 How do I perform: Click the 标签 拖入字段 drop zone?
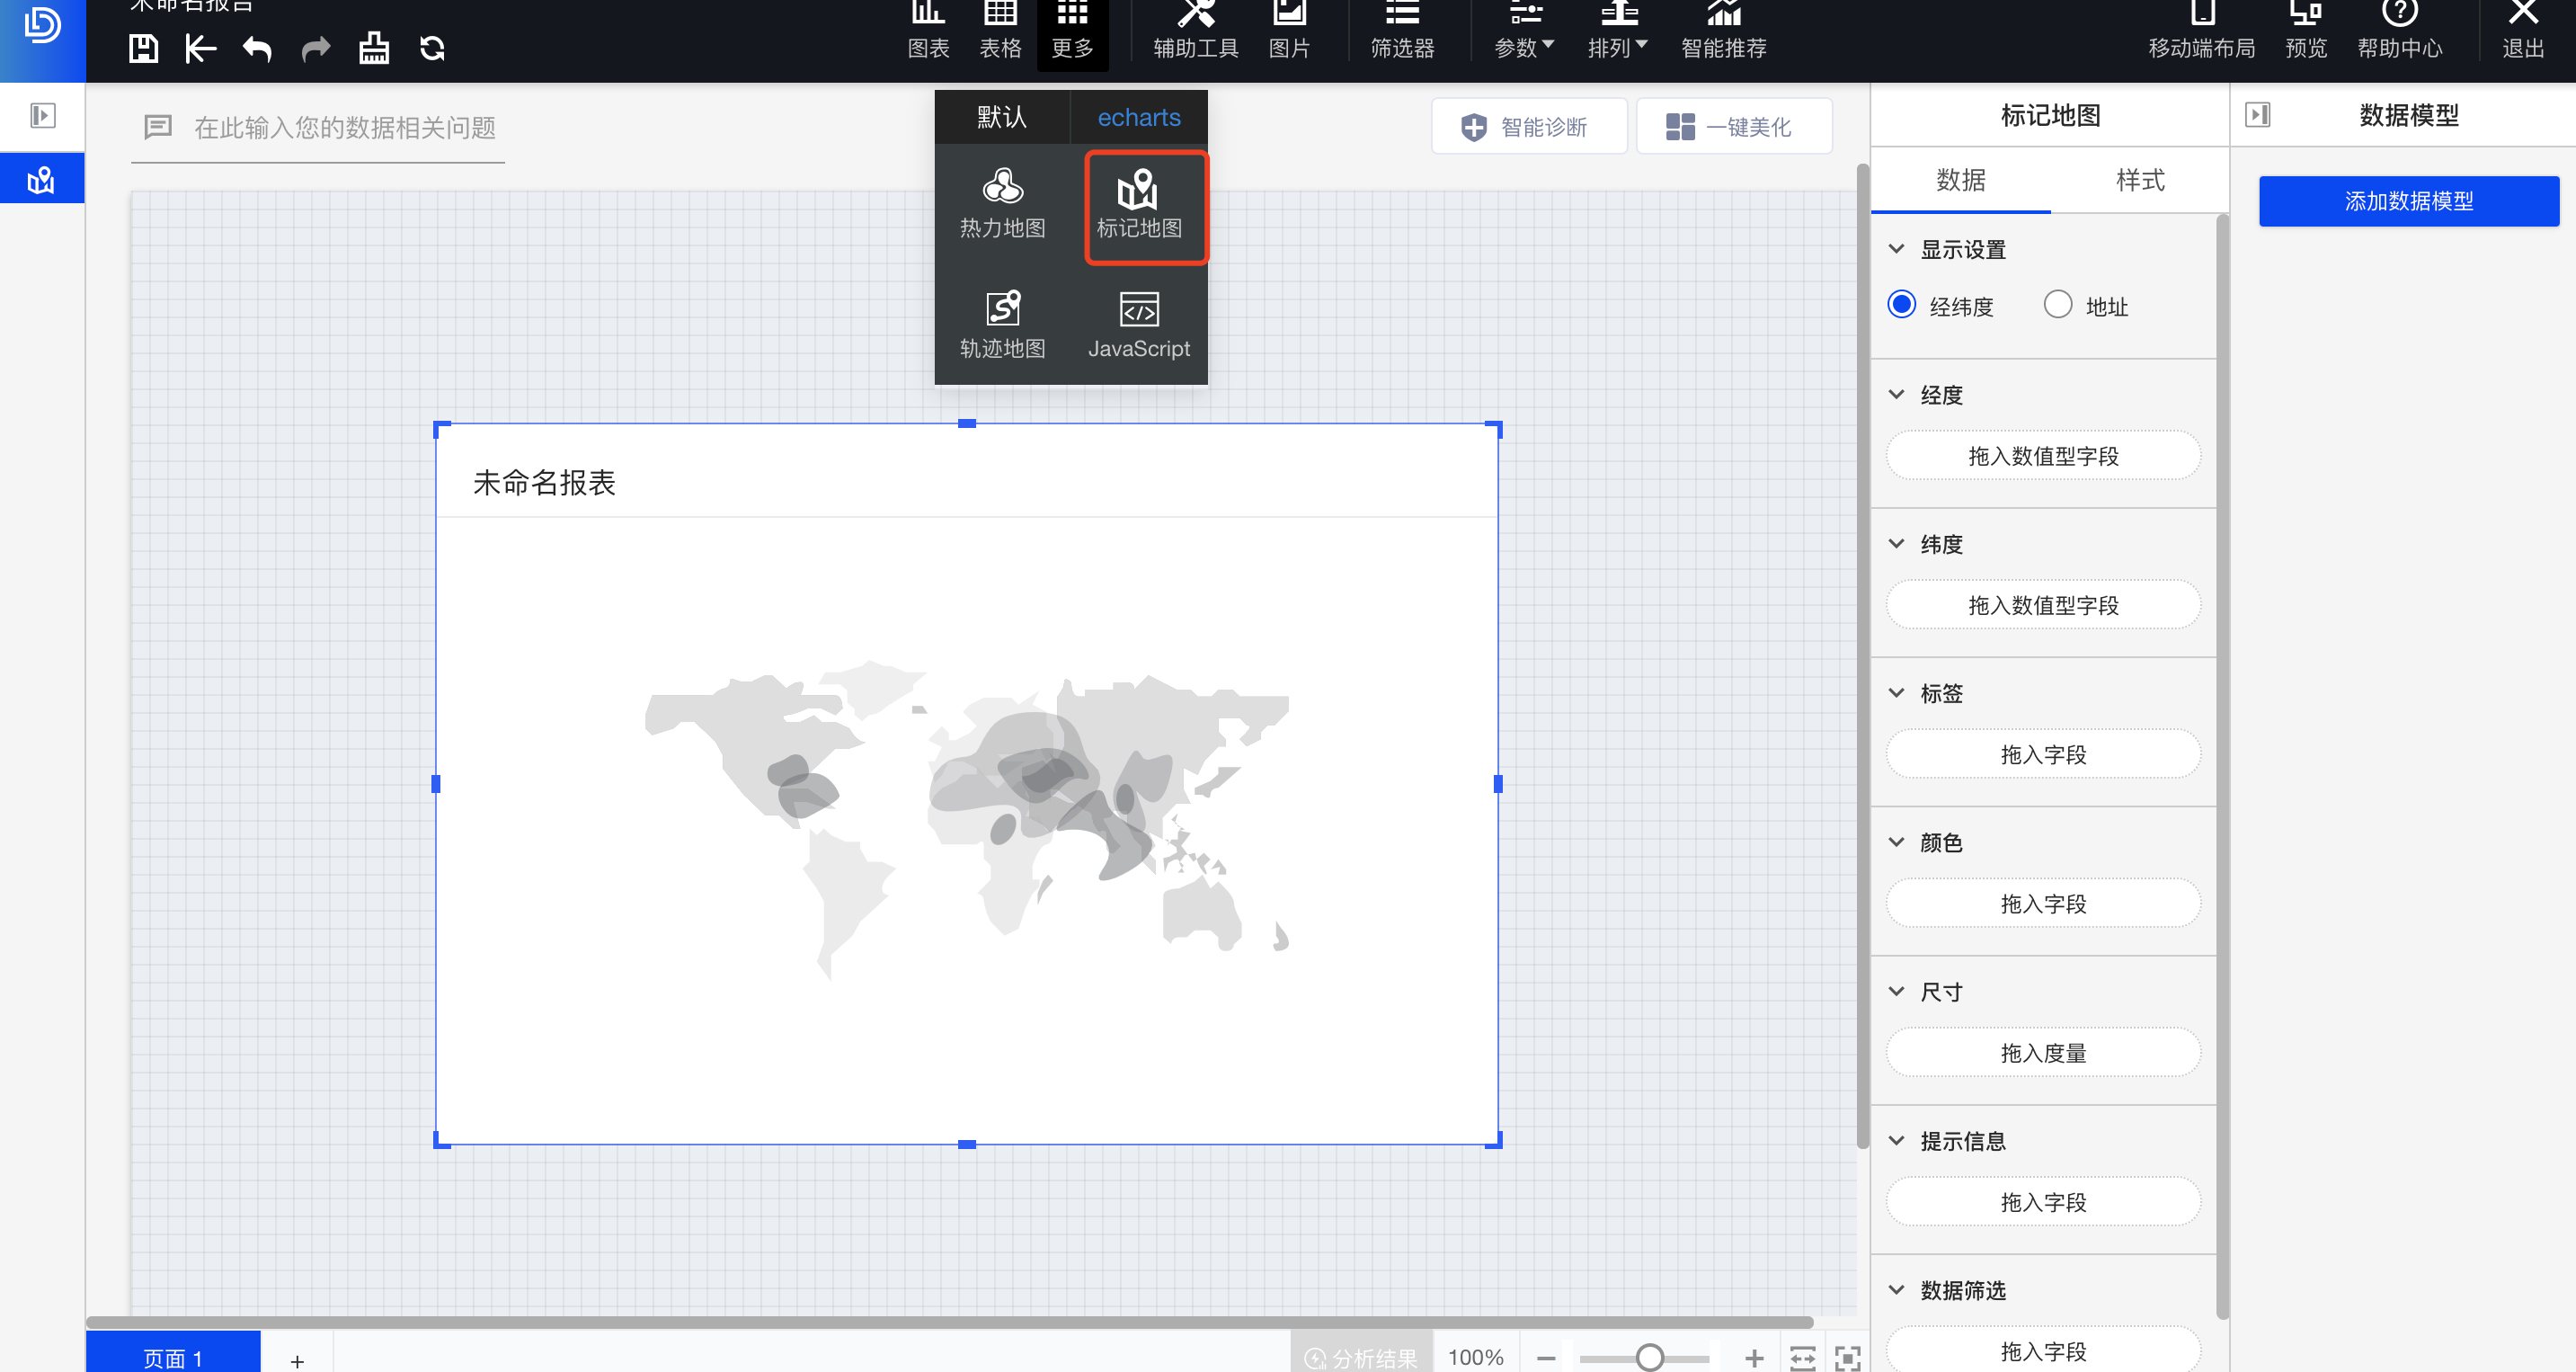pyautogui.click(x=2043, y=754)
